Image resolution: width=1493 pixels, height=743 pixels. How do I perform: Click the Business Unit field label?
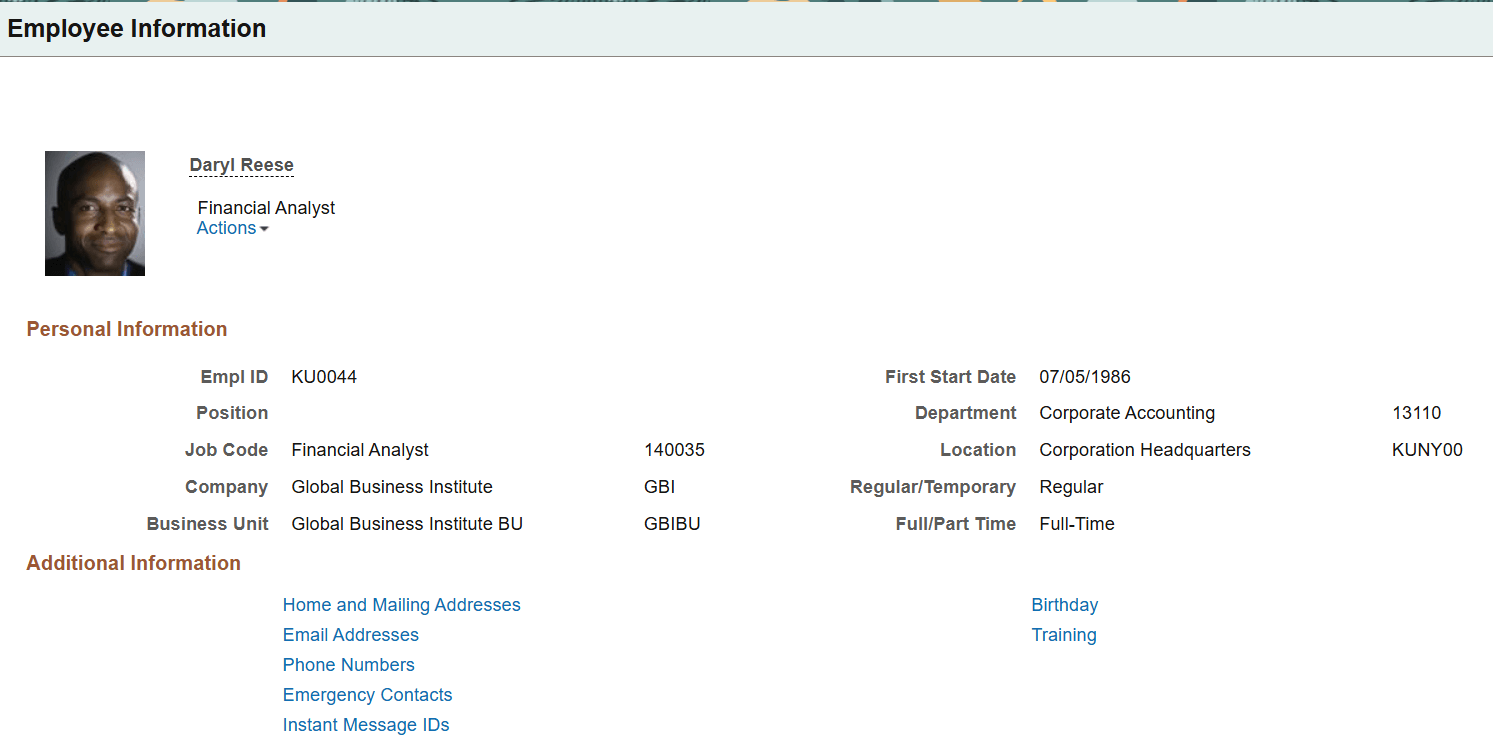pyautogui.click(x=207, y=524)
